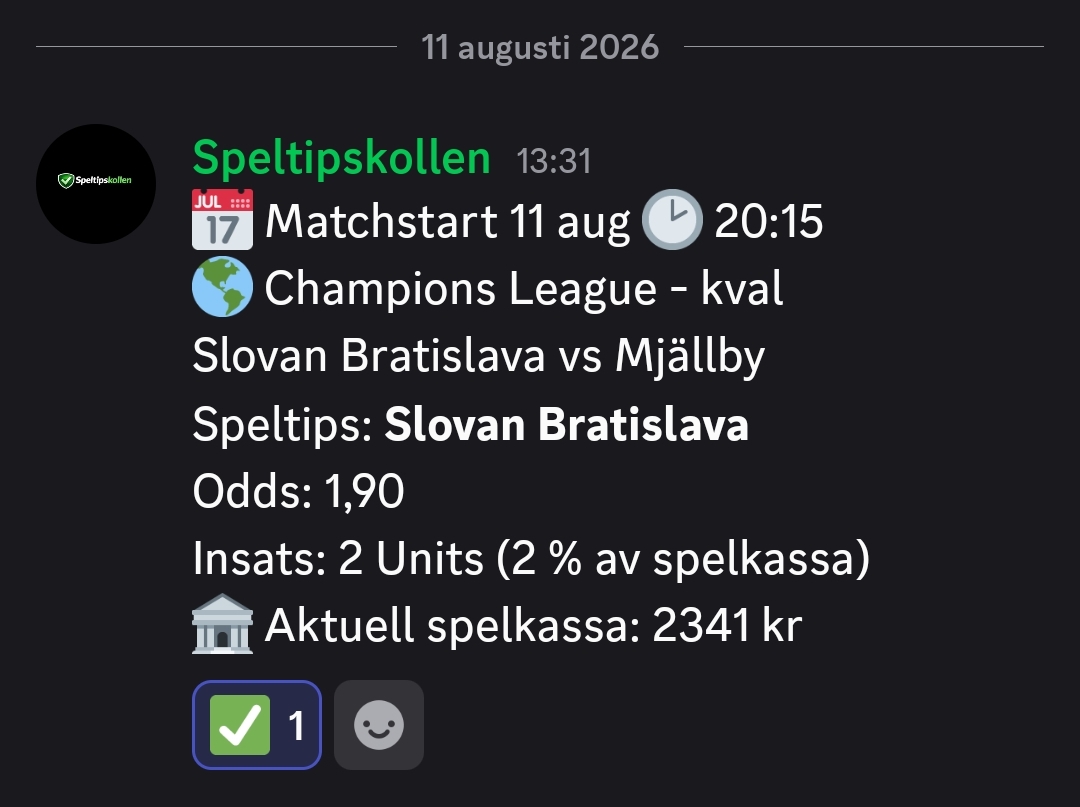Open the Speltipskollen profile avatar

(x=96, y=184)
